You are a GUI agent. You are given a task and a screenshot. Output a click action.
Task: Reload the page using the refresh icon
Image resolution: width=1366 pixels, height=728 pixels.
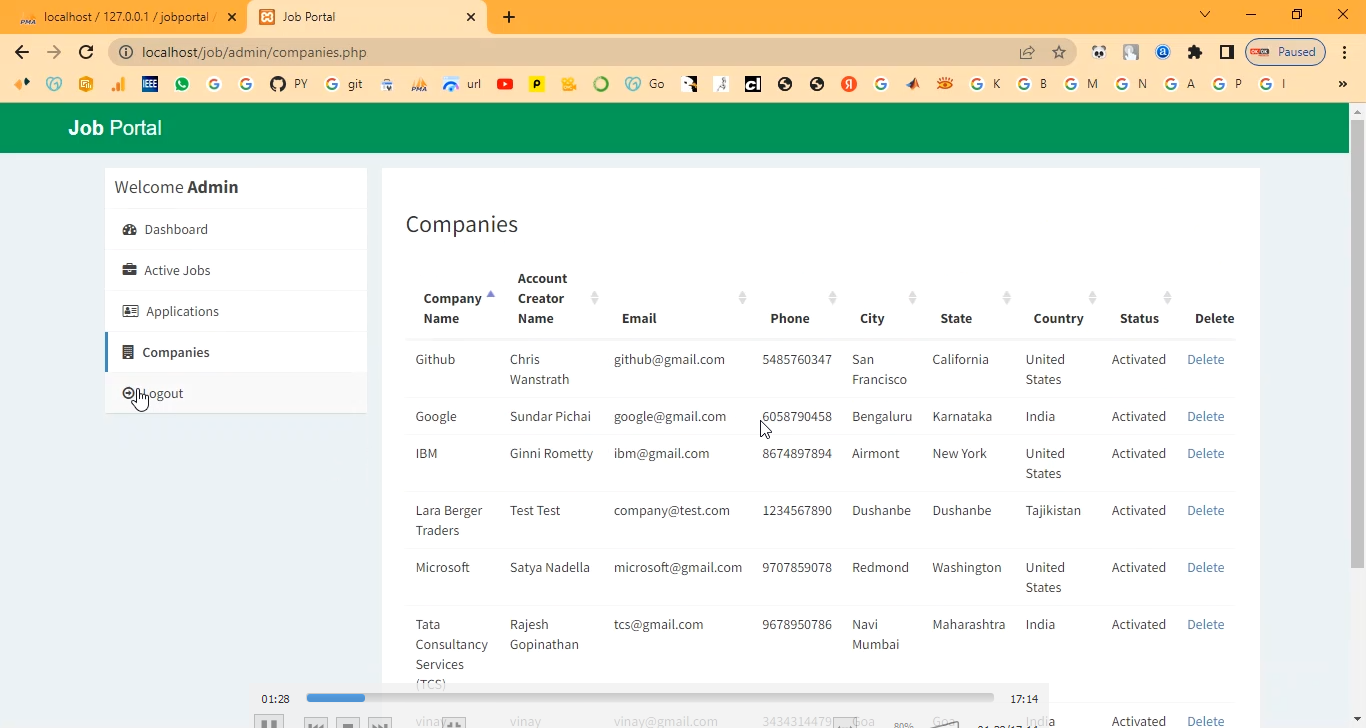[86, 52]
